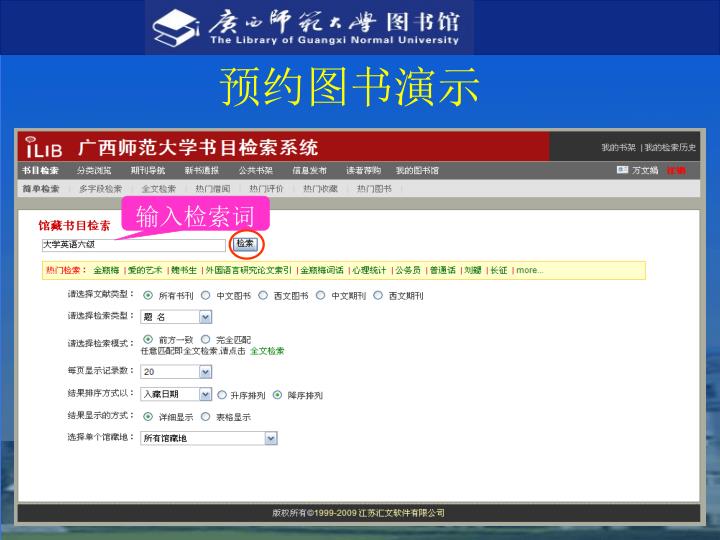Click the username text in the menu bar
The height and width of the screenshot is (540, 720).
645,170
